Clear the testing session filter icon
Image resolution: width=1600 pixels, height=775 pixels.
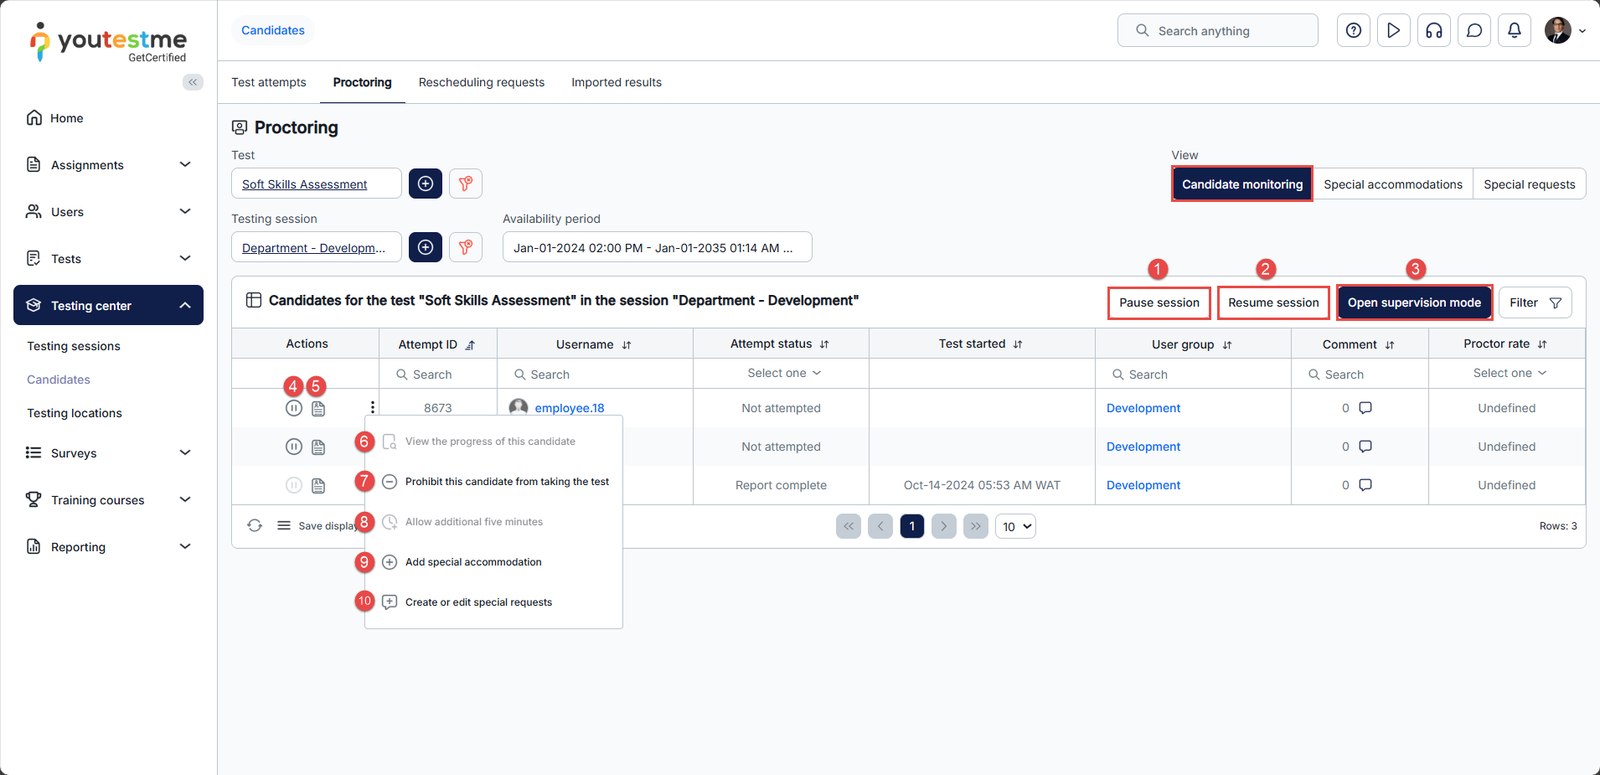(465, 247)
